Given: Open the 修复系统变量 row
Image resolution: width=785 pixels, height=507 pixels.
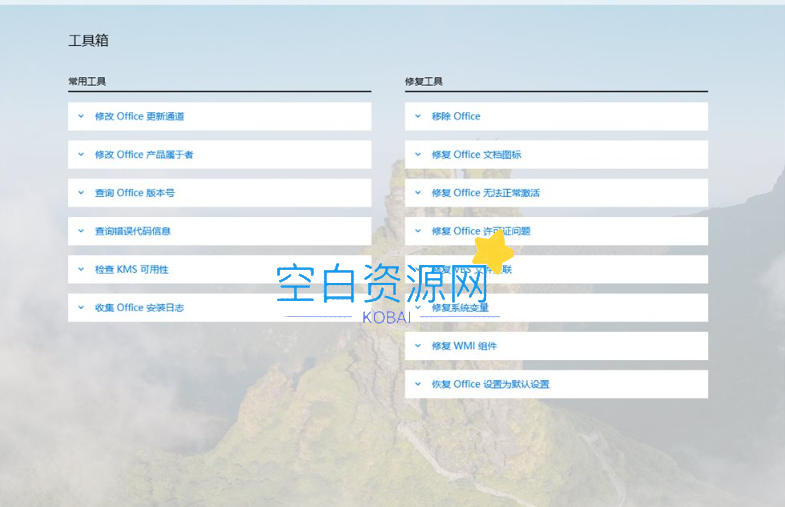Looking at the screenshot, I should point(556,308).
